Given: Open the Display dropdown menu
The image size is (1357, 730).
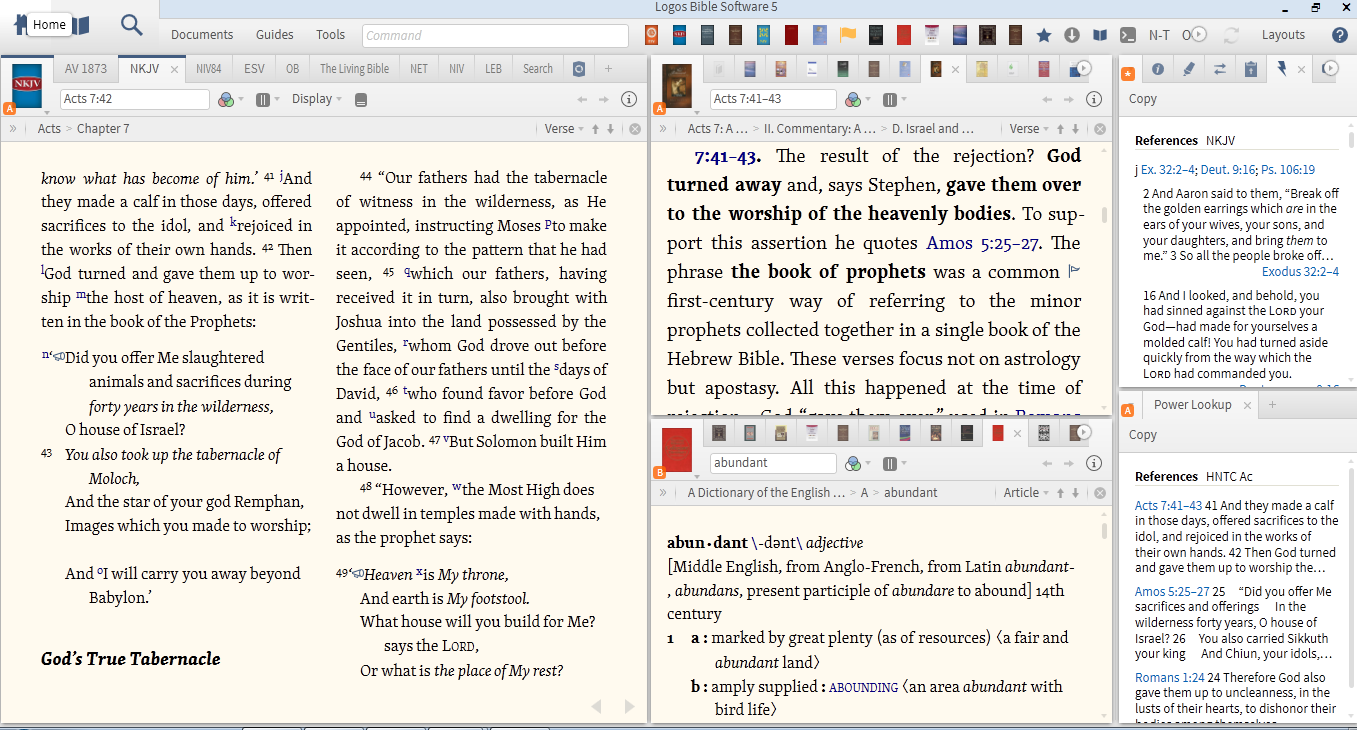Looking at the screenshot, I should [x=317, y=99].
